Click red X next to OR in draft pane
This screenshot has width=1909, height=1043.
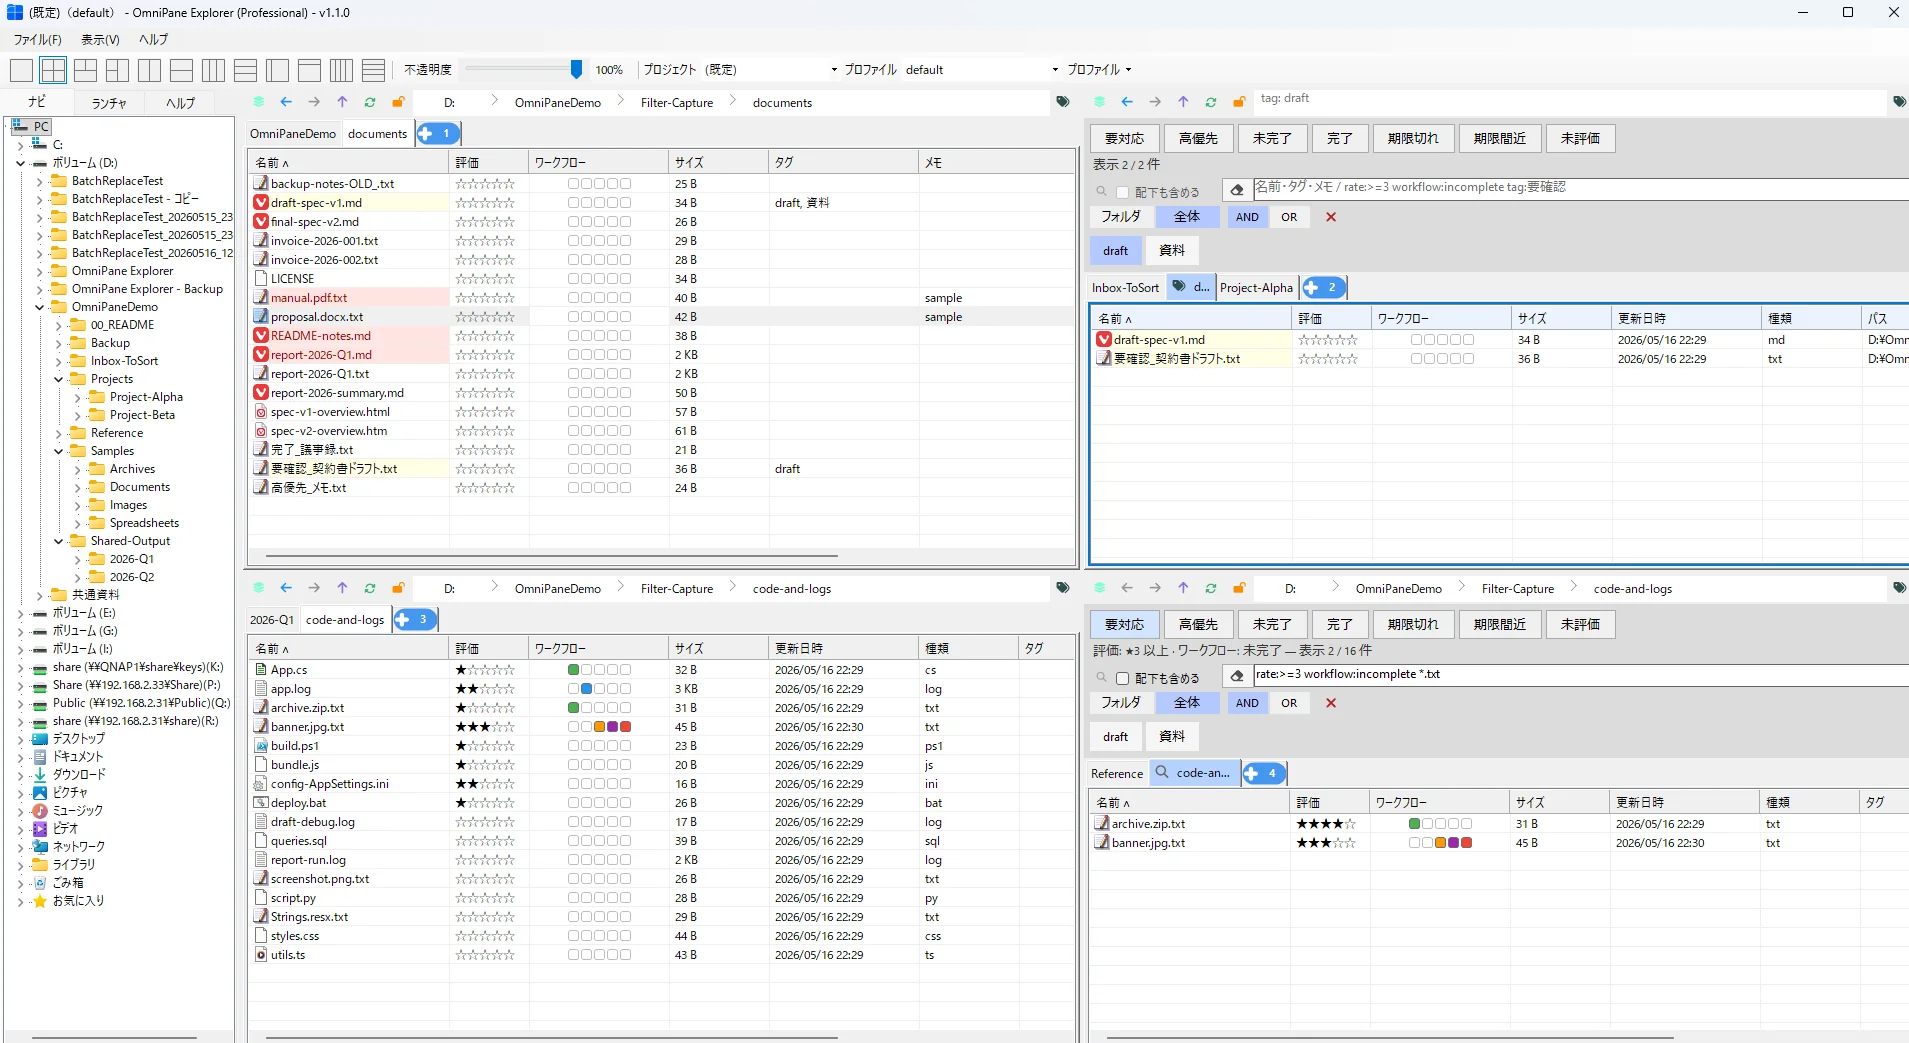tap(1331, 217)
